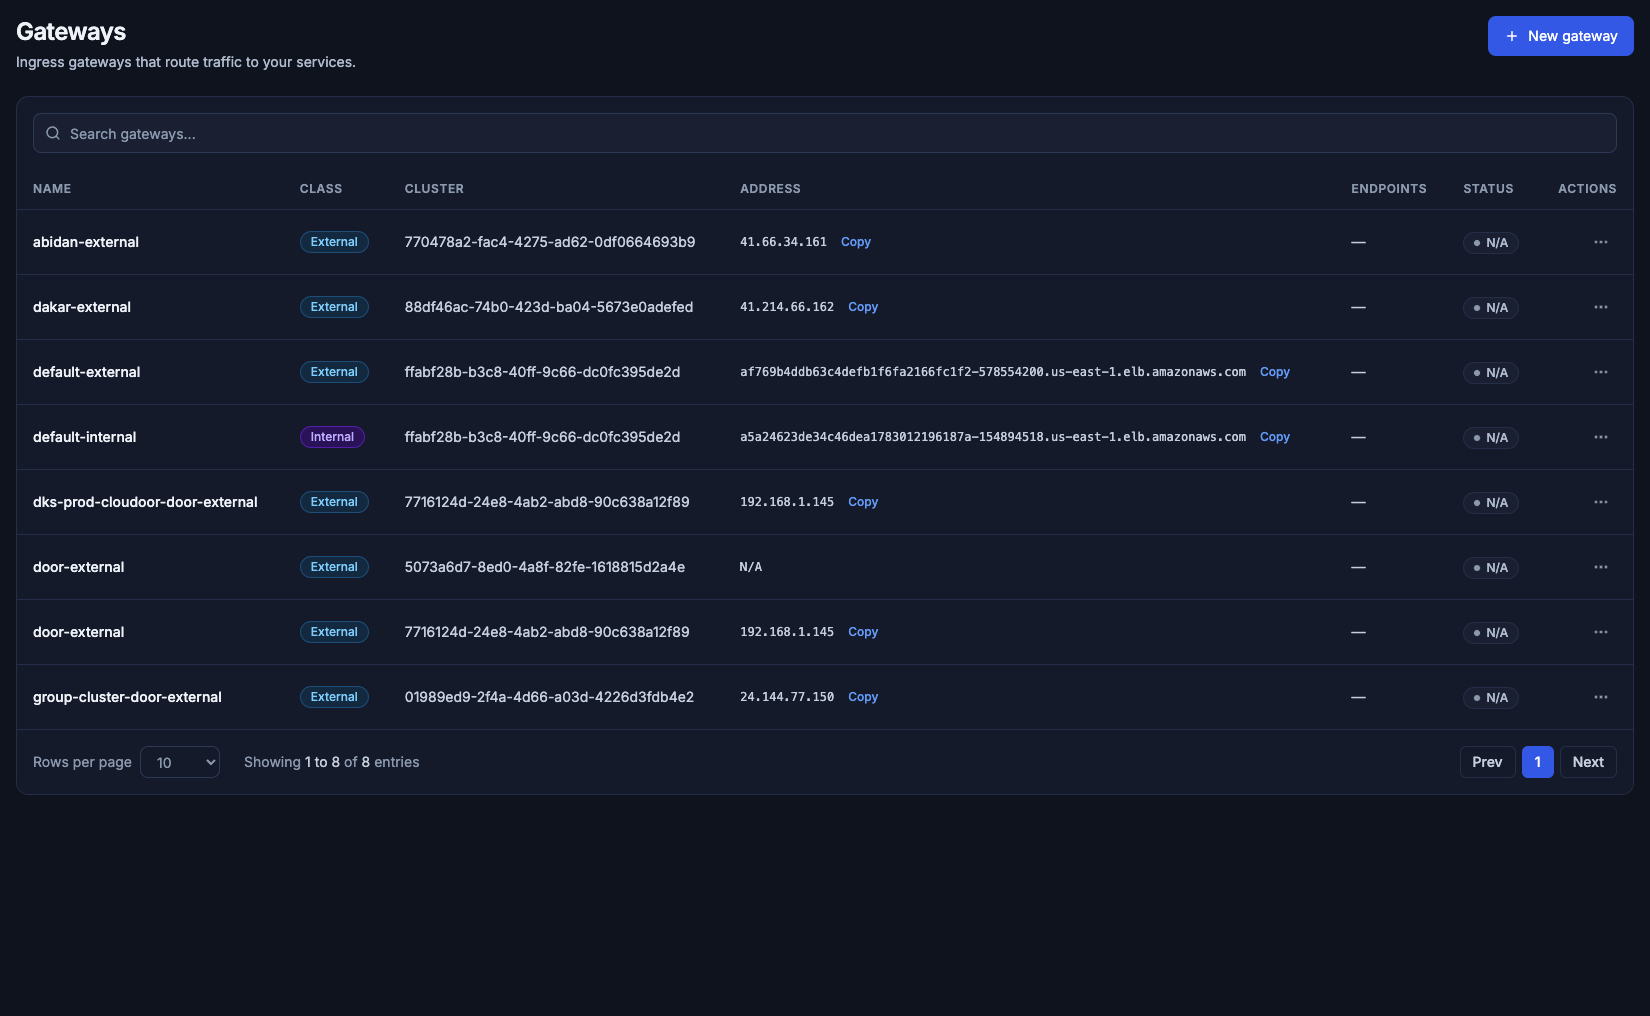Click the 'Showing 1 to 8 of 8 entries' text

click(332, 762)
